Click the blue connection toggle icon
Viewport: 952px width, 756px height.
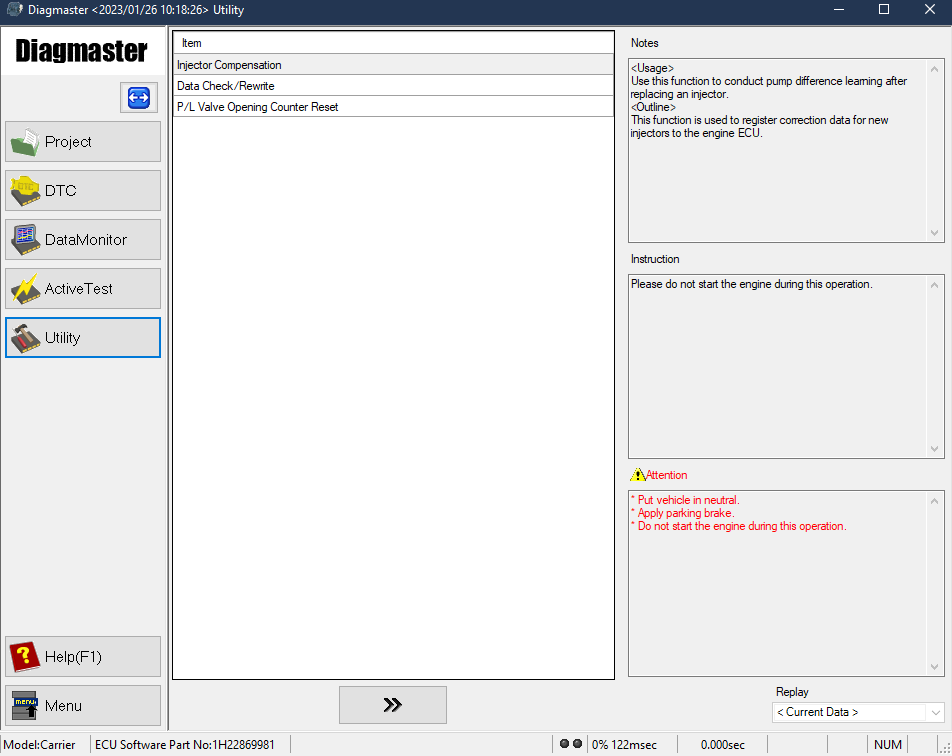pos(139,97)
